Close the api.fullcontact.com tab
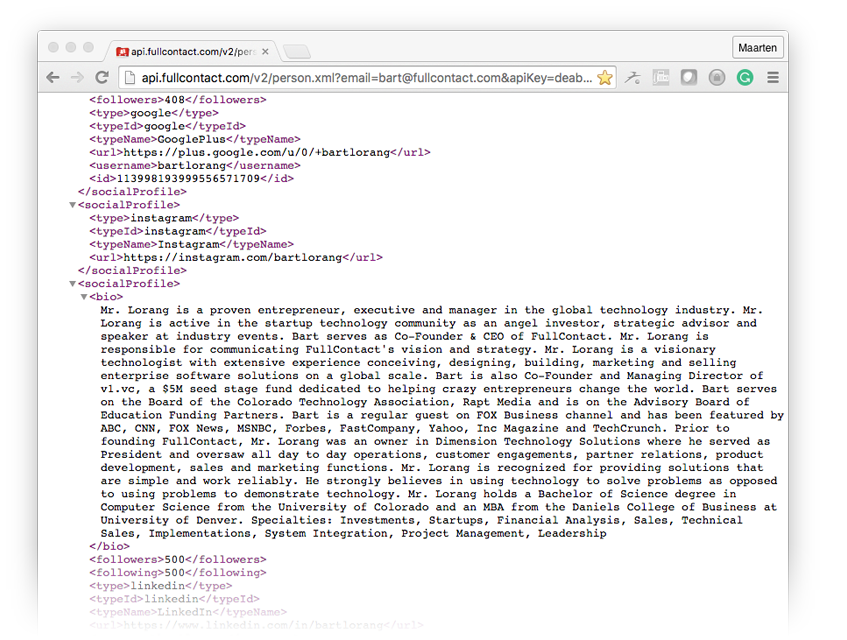This screenshot has height=640, width=847. (265, 52)
